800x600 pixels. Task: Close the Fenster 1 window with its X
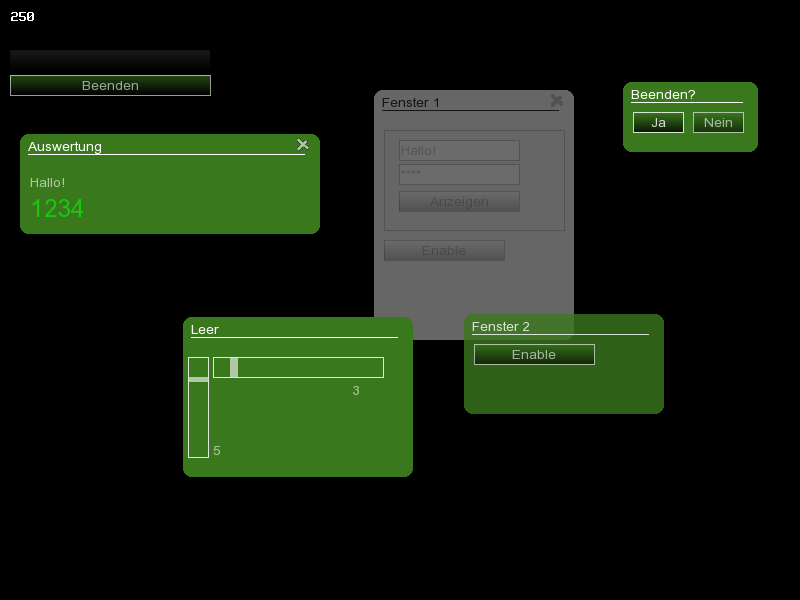(557, 101)
